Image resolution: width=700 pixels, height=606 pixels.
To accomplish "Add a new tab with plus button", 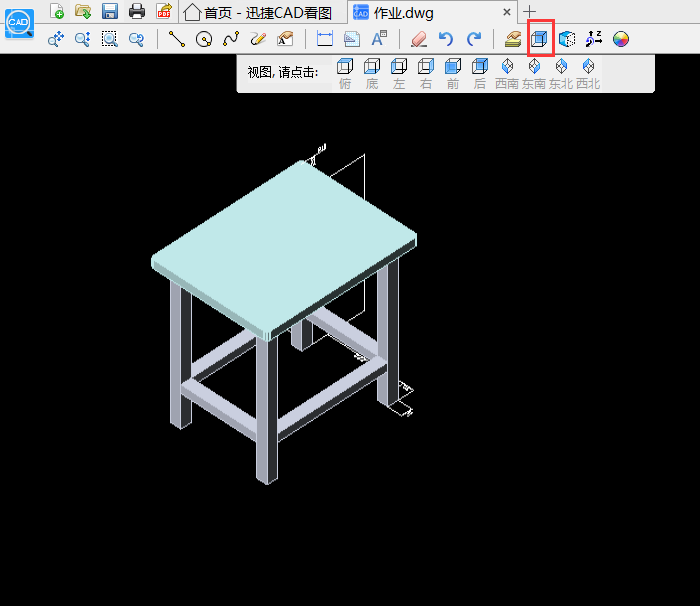I will point(531,12).
